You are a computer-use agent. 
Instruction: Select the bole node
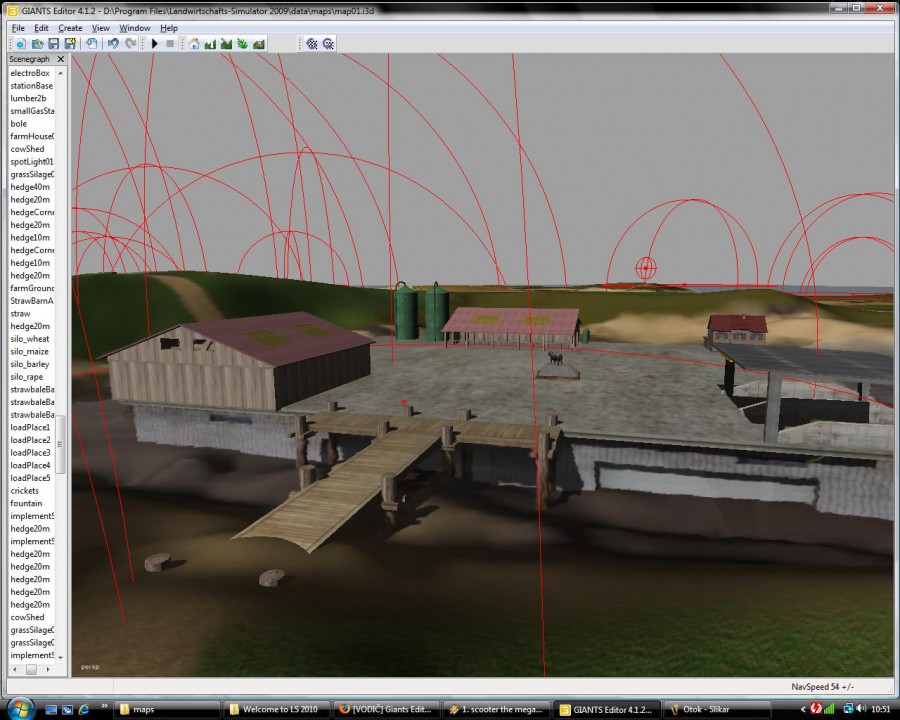click(x=18, y=123)
